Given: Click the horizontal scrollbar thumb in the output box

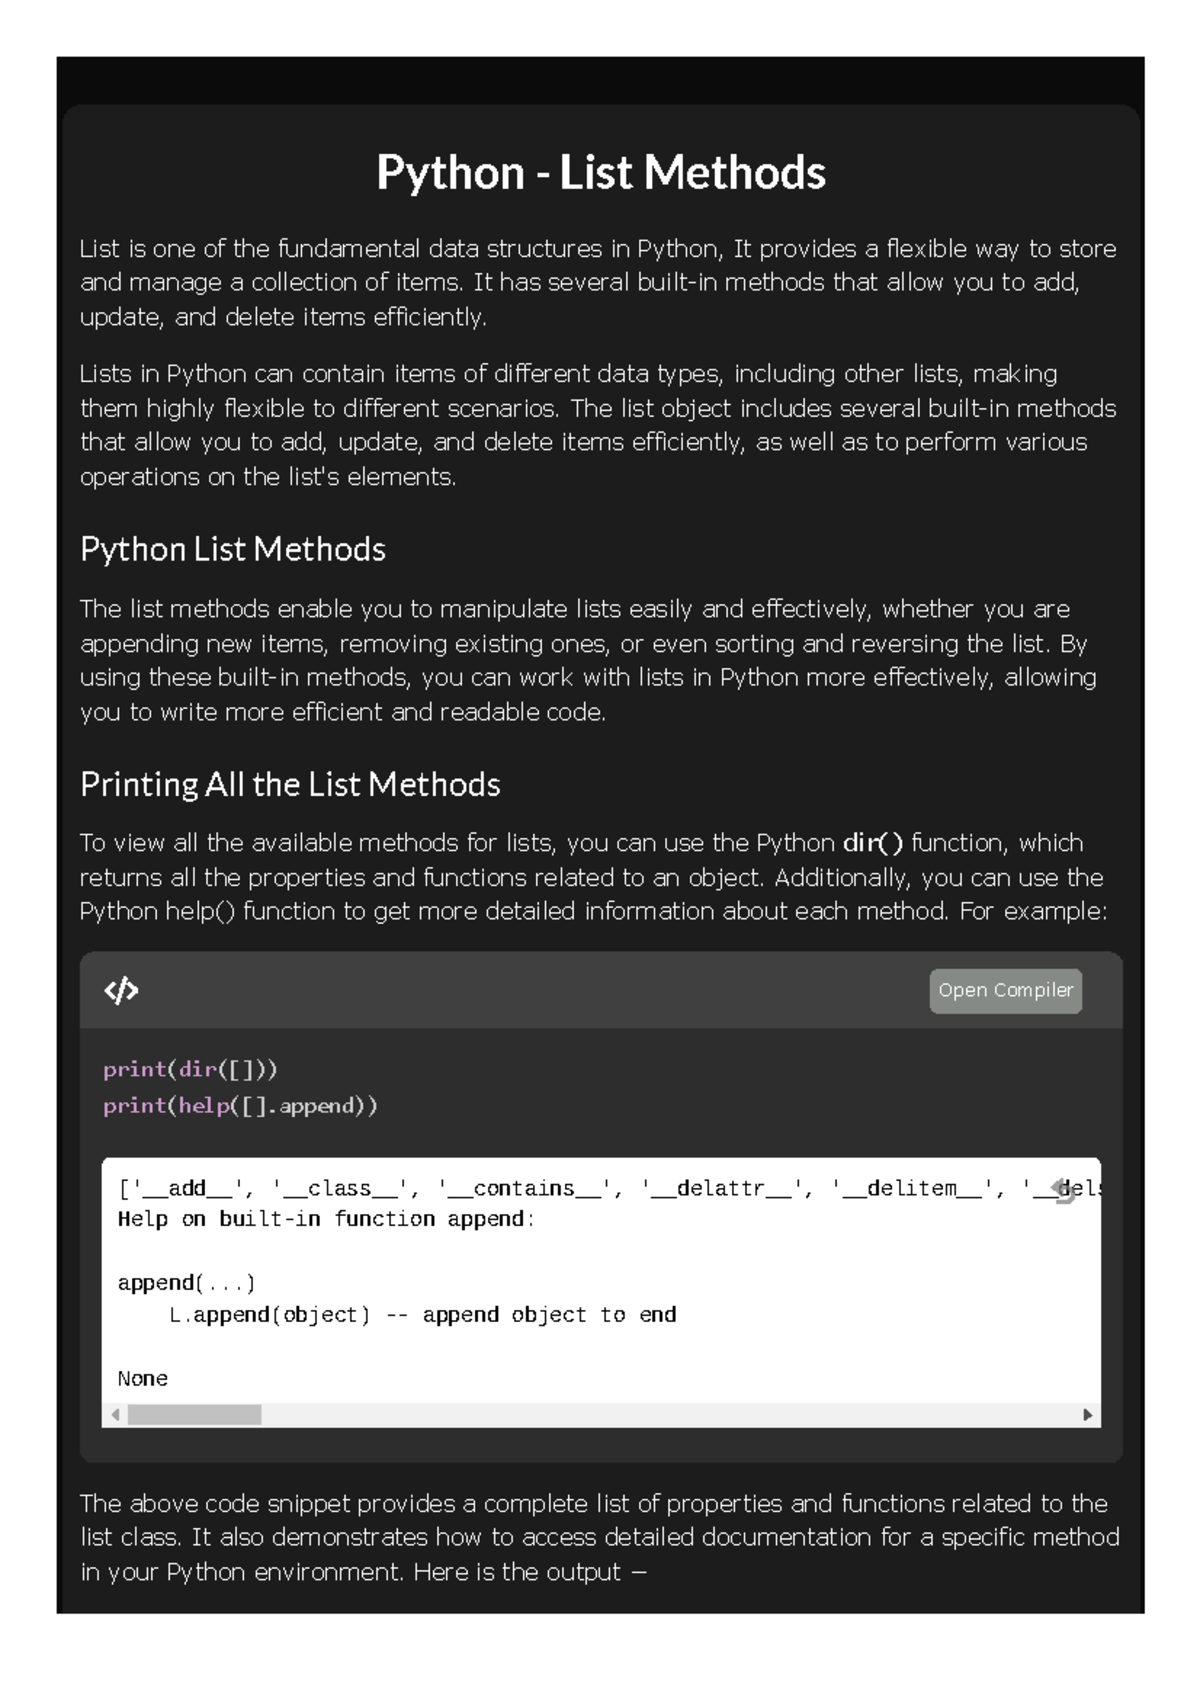Looking at the screenshot, I should (194, 1415).
